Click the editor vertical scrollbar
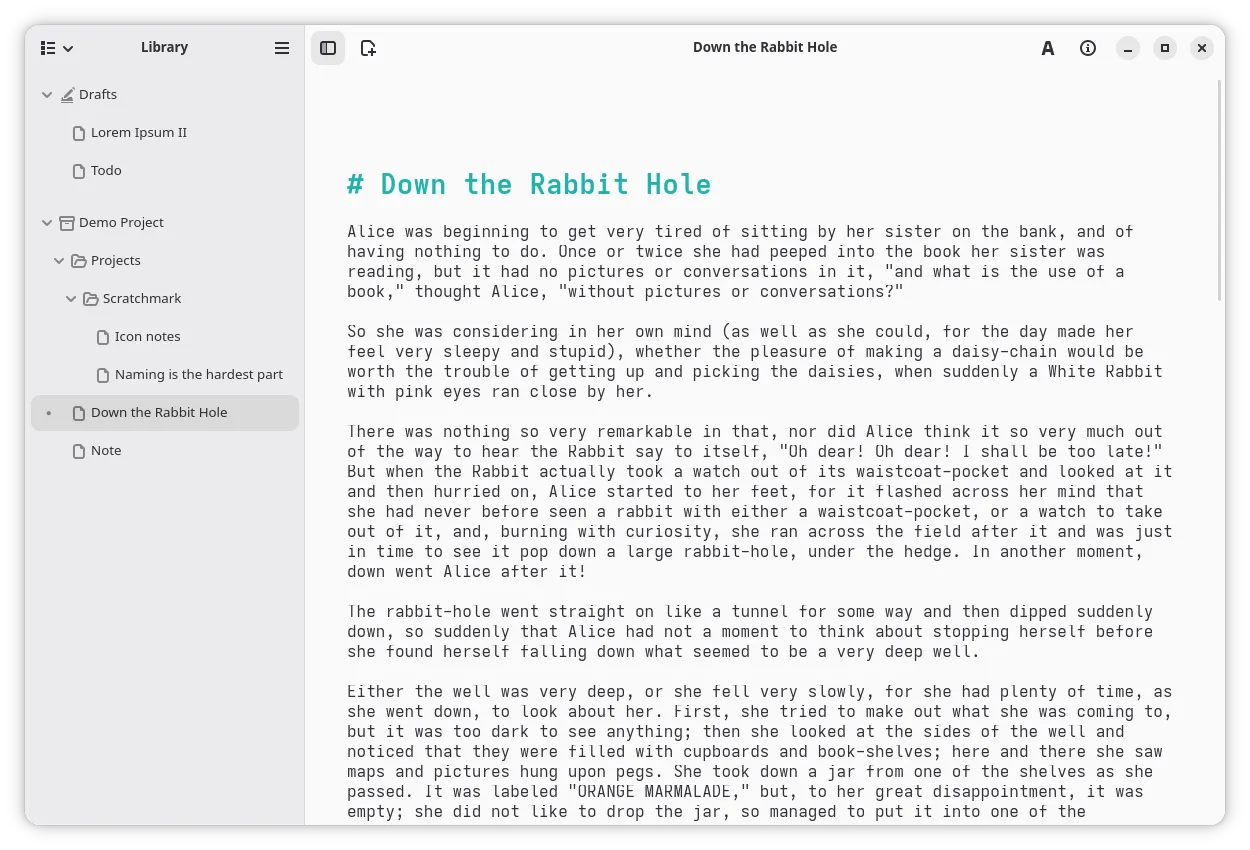 coord(1219,190)
